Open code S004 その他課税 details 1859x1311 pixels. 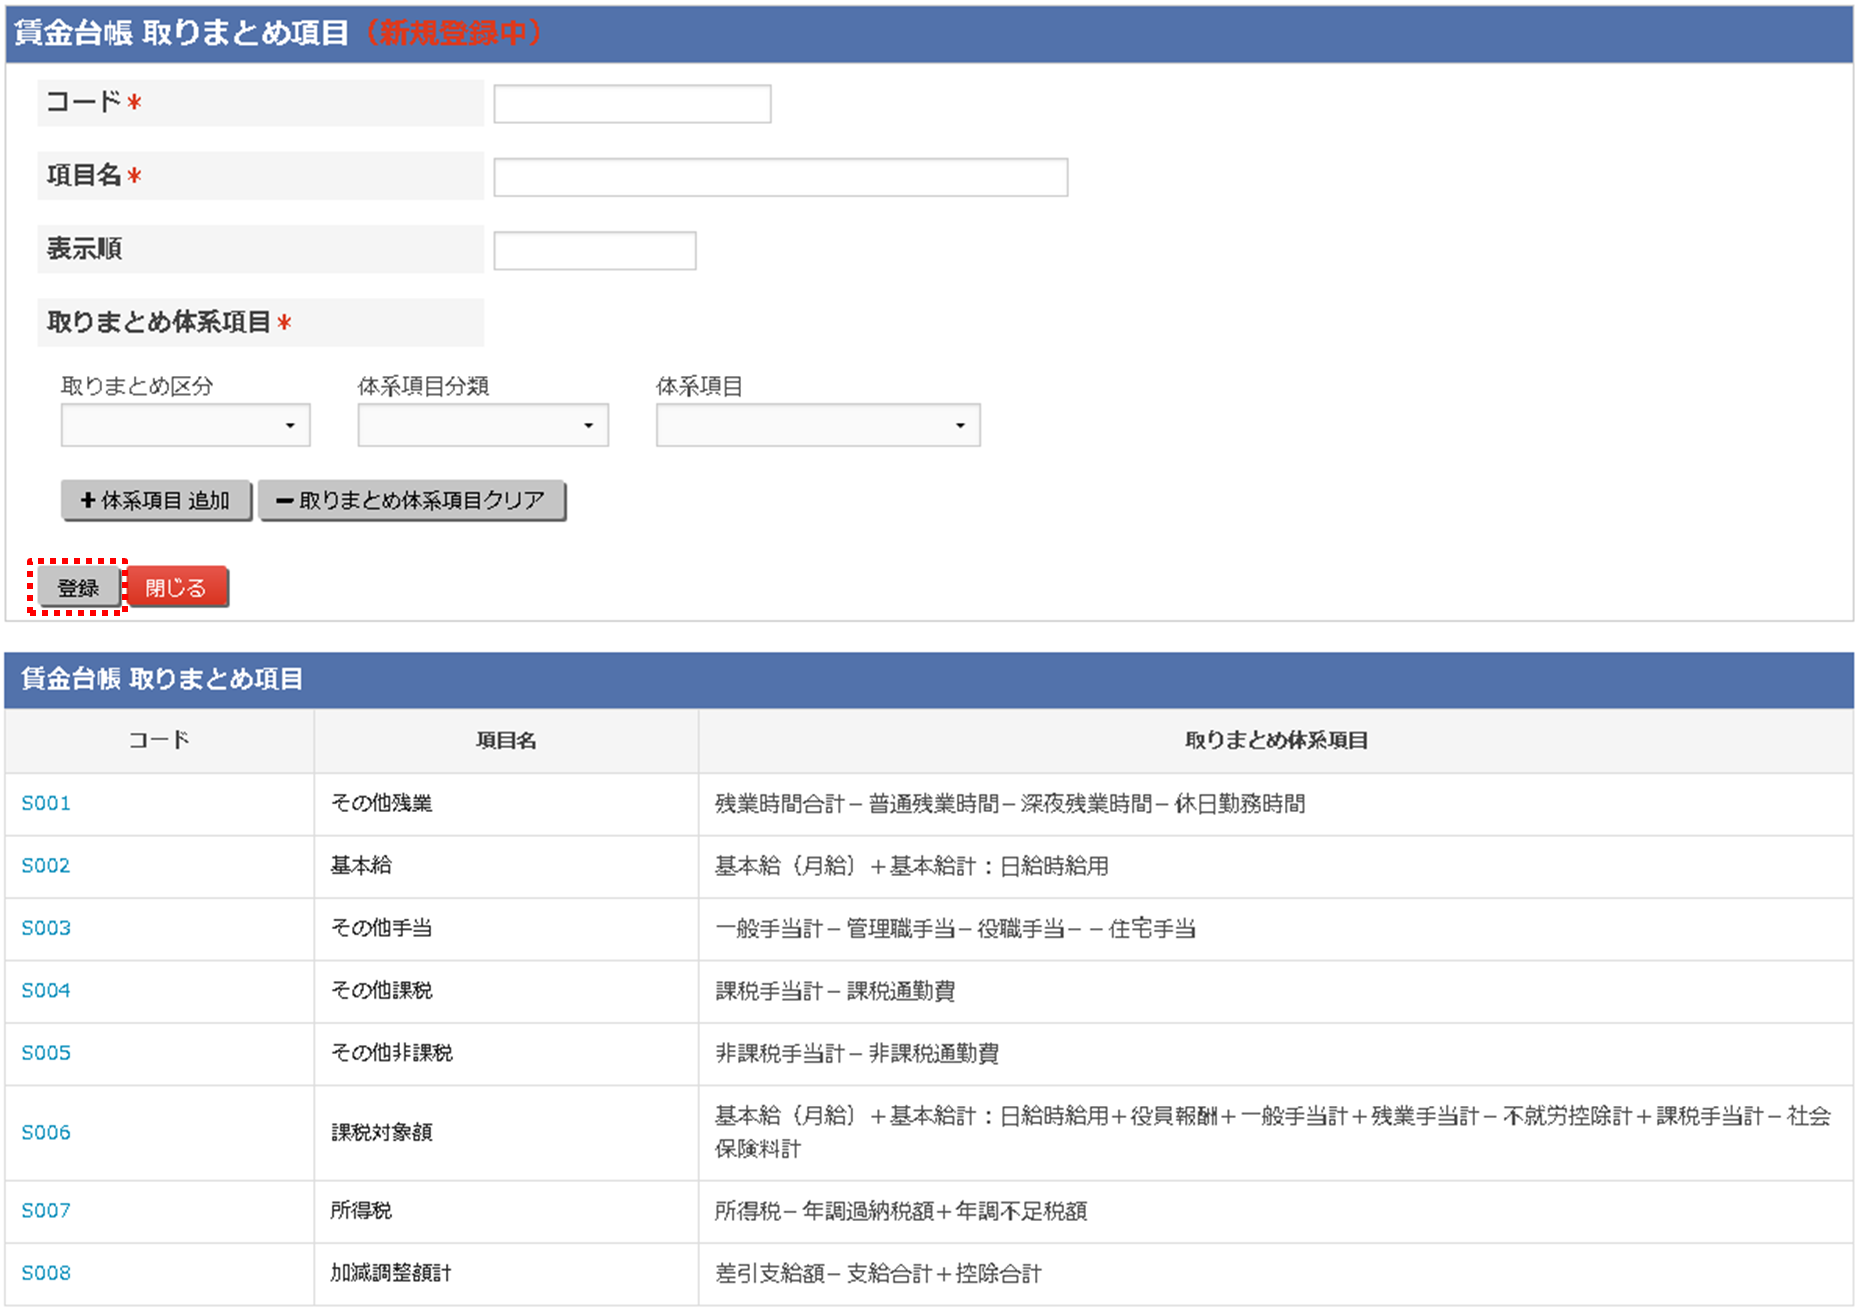(x=46, y=991)
